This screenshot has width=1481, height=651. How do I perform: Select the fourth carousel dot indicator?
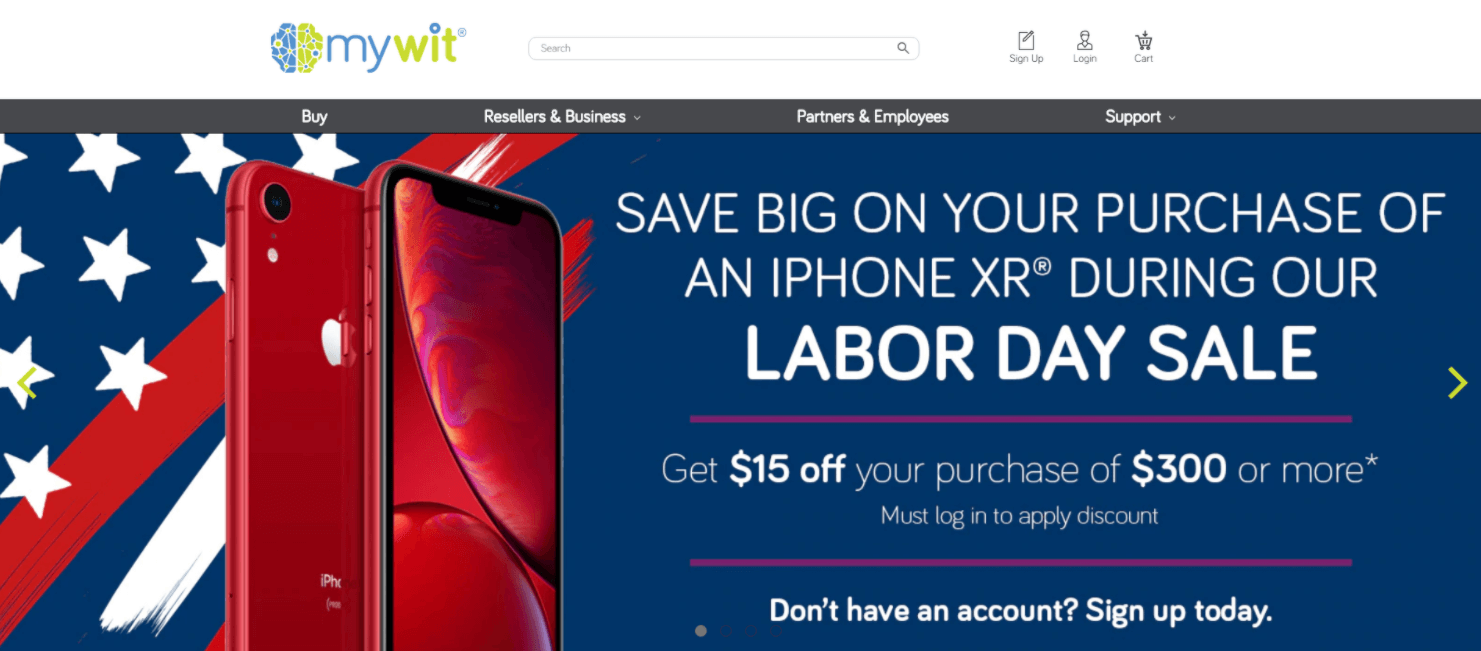(776, 631)
